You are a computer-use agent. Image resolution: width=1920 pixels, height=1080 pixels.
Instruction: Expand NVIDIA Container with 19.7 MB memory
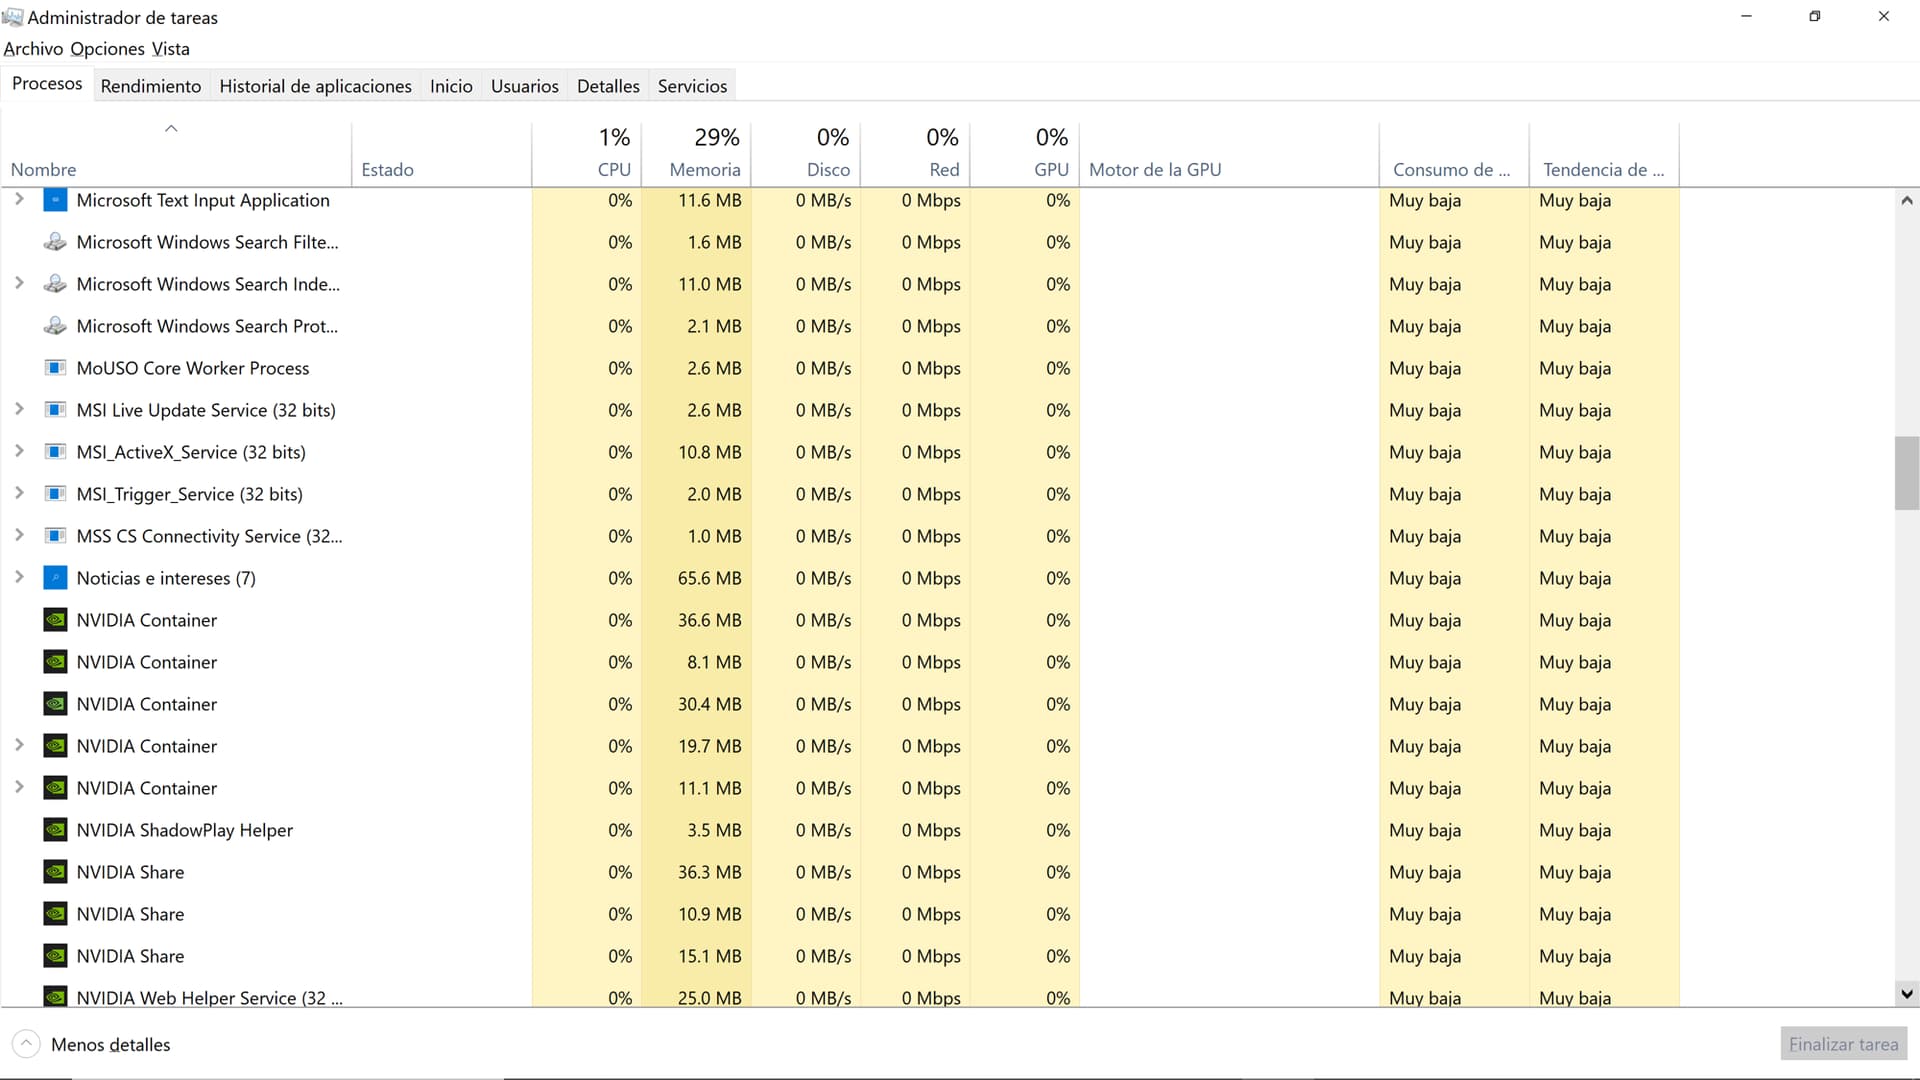click(19, 746)
